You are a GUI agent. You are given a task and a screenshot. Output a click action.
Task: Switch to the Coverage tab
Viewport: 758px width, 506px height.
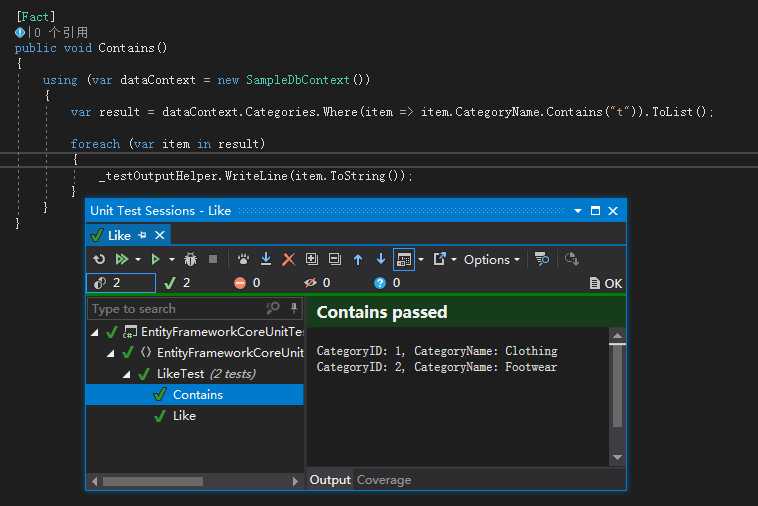pyautogui.click(x=384, y=480)
